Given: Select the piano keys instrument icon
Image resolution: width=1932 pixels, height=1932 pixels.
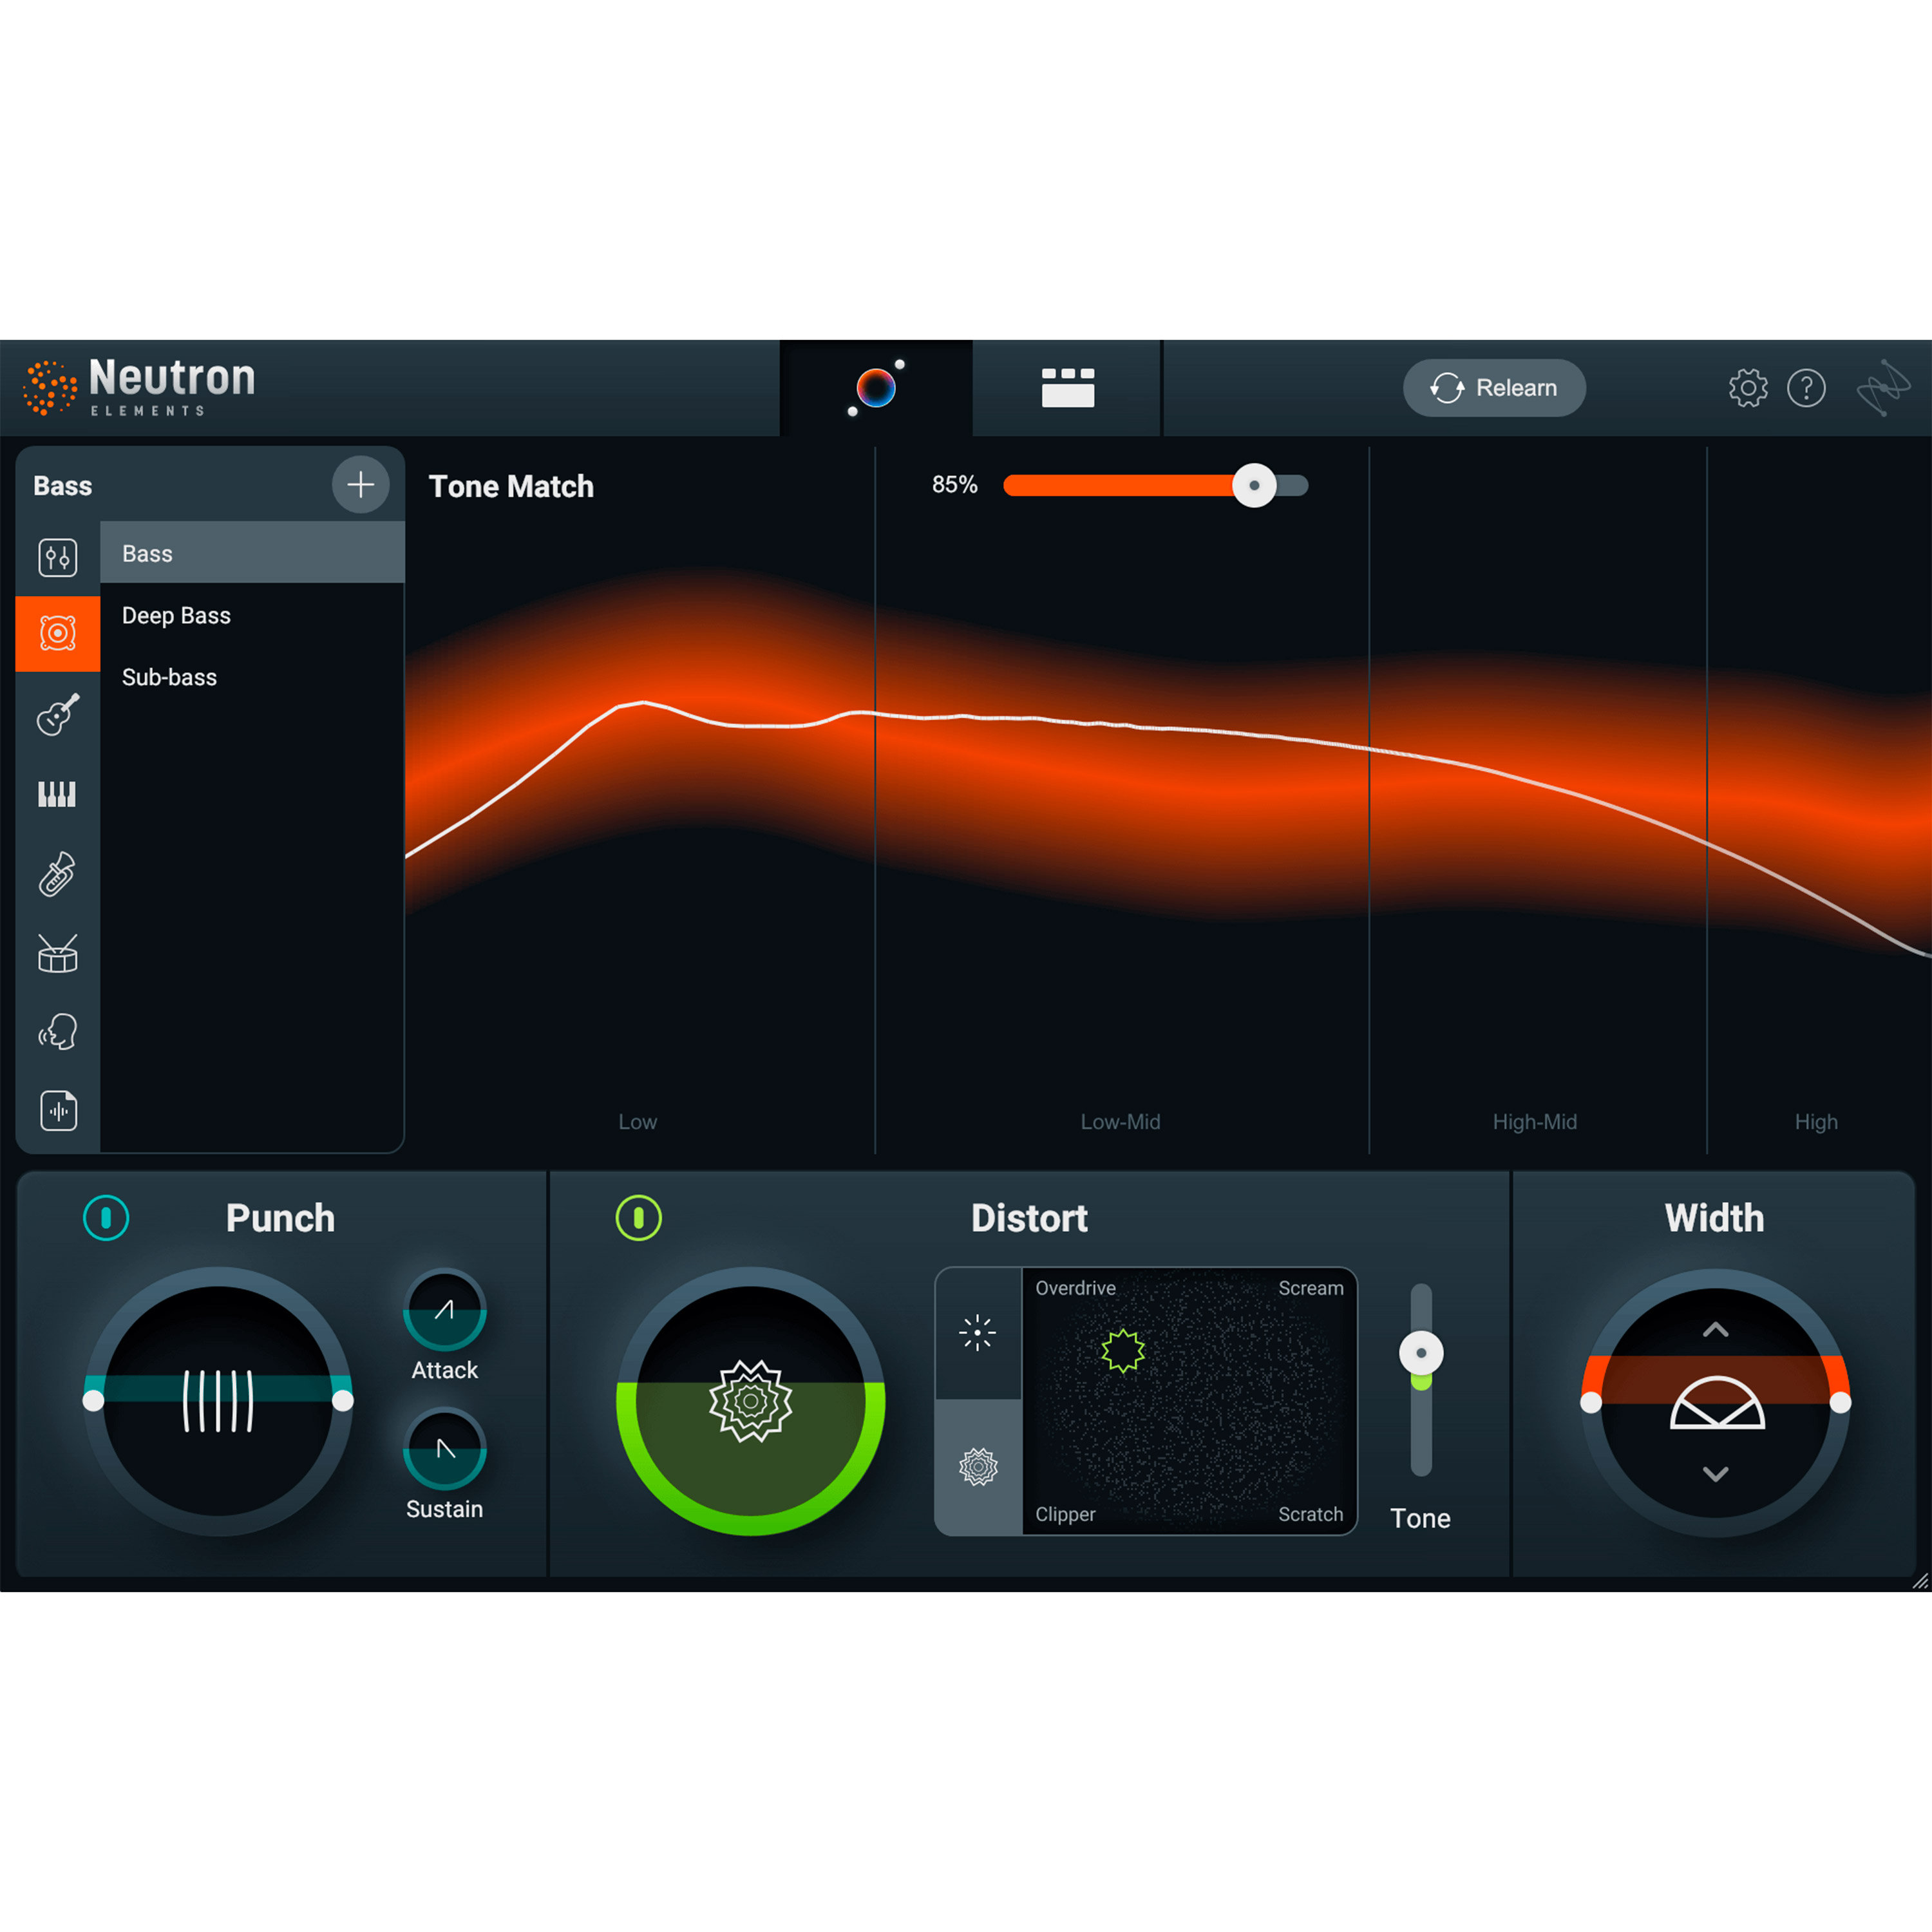Looking at the screenshot, I should 57,794.
